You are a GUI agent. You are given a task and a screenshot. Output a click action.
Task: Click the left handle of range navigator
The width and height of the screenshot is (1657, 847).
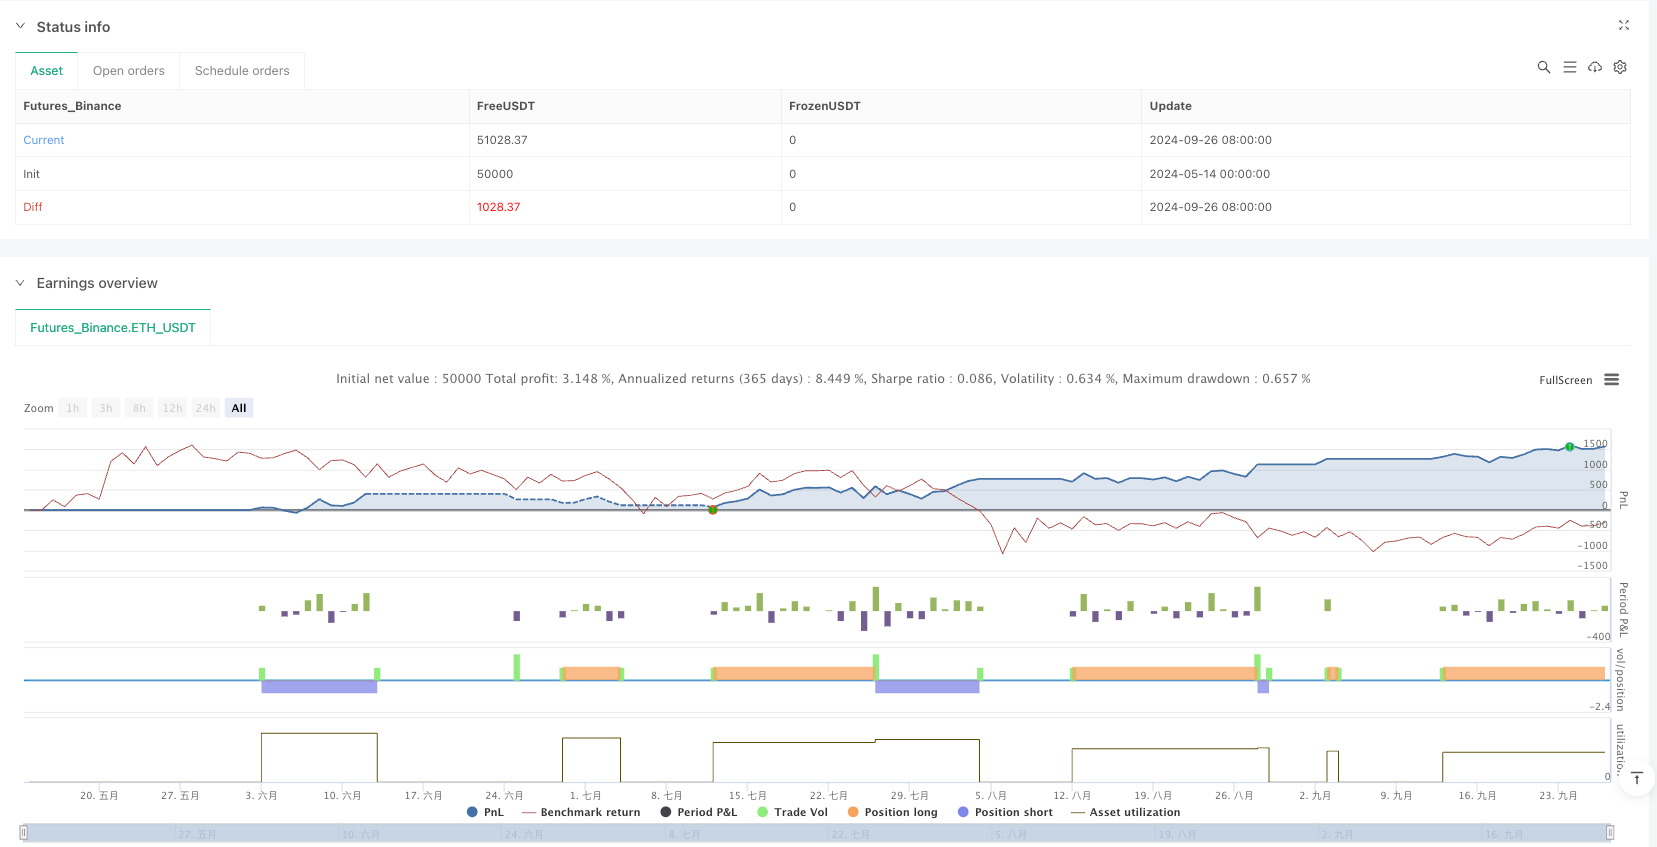coord(24,832)
